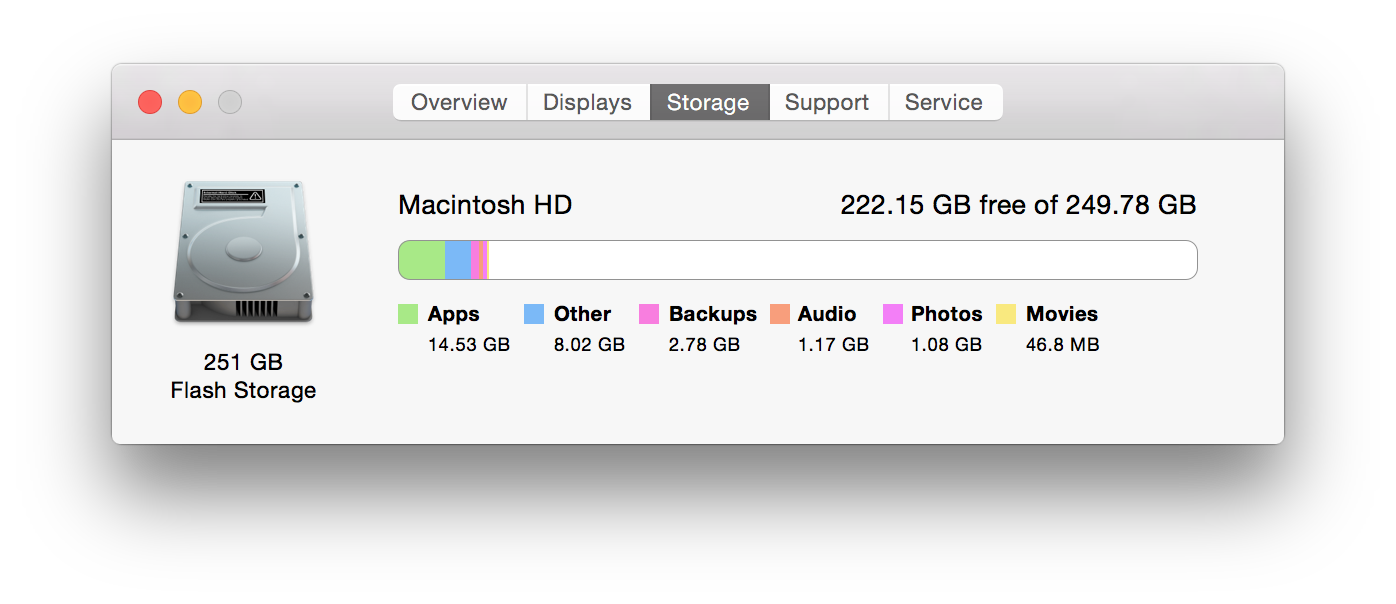Go to the Support tab

pyautogui.click(x=827, y=102)
